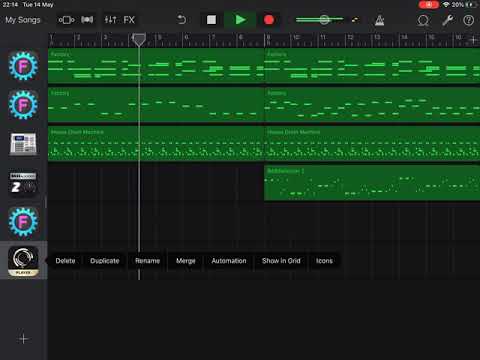Viewport: 480px width, 360px height.
Task: Open the Loop Browser
Action: [x=423, y=20]
